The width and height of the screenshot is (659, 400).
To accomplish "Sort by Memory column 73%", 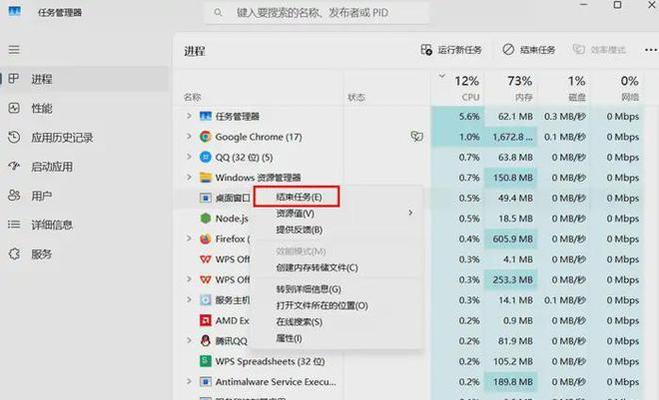I will [x=511, y=88].
